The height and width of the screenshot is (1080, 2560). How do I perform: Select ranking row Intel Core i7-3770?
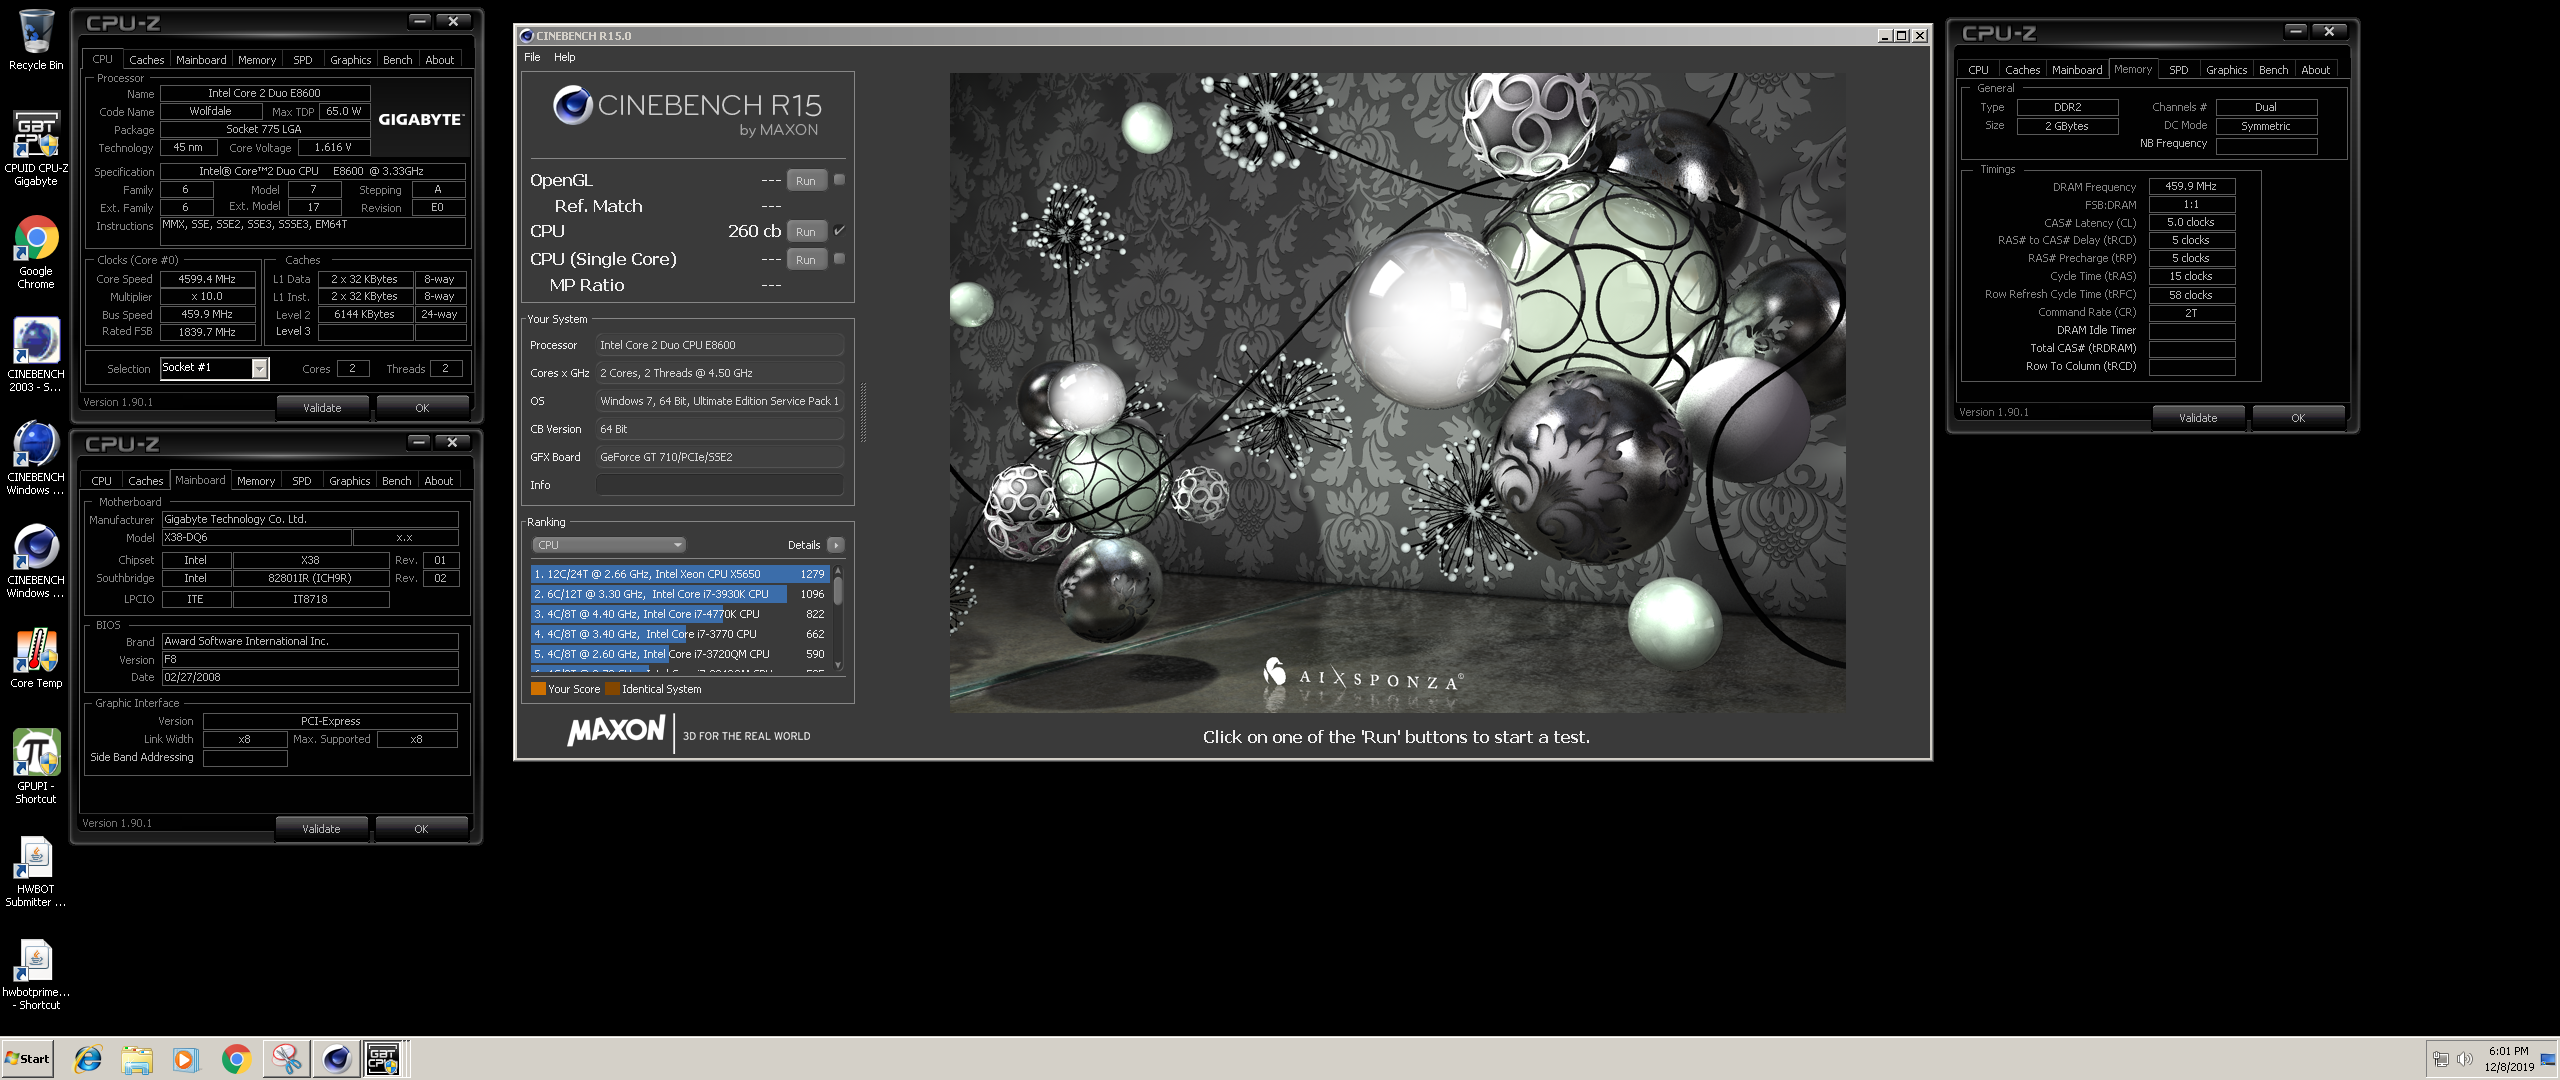point(680,634)
